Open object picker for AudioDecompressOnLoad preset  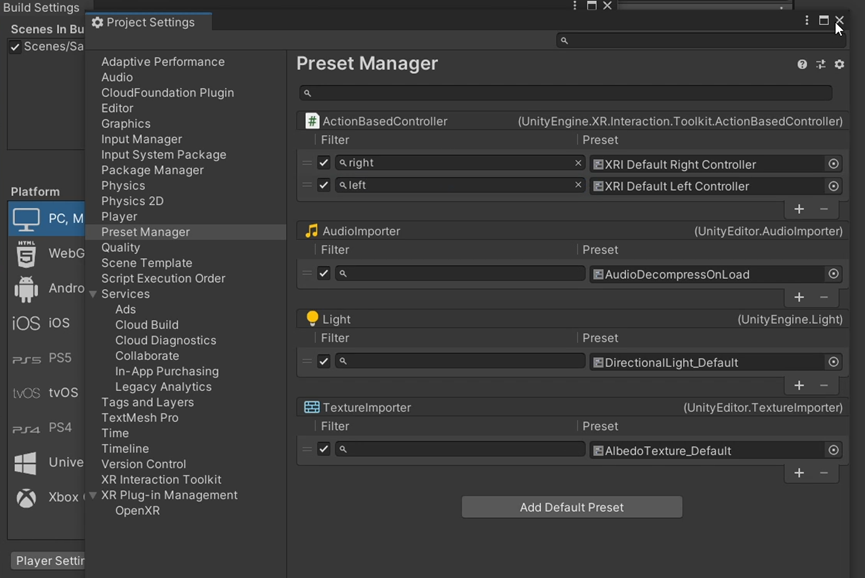click(834, 274)
